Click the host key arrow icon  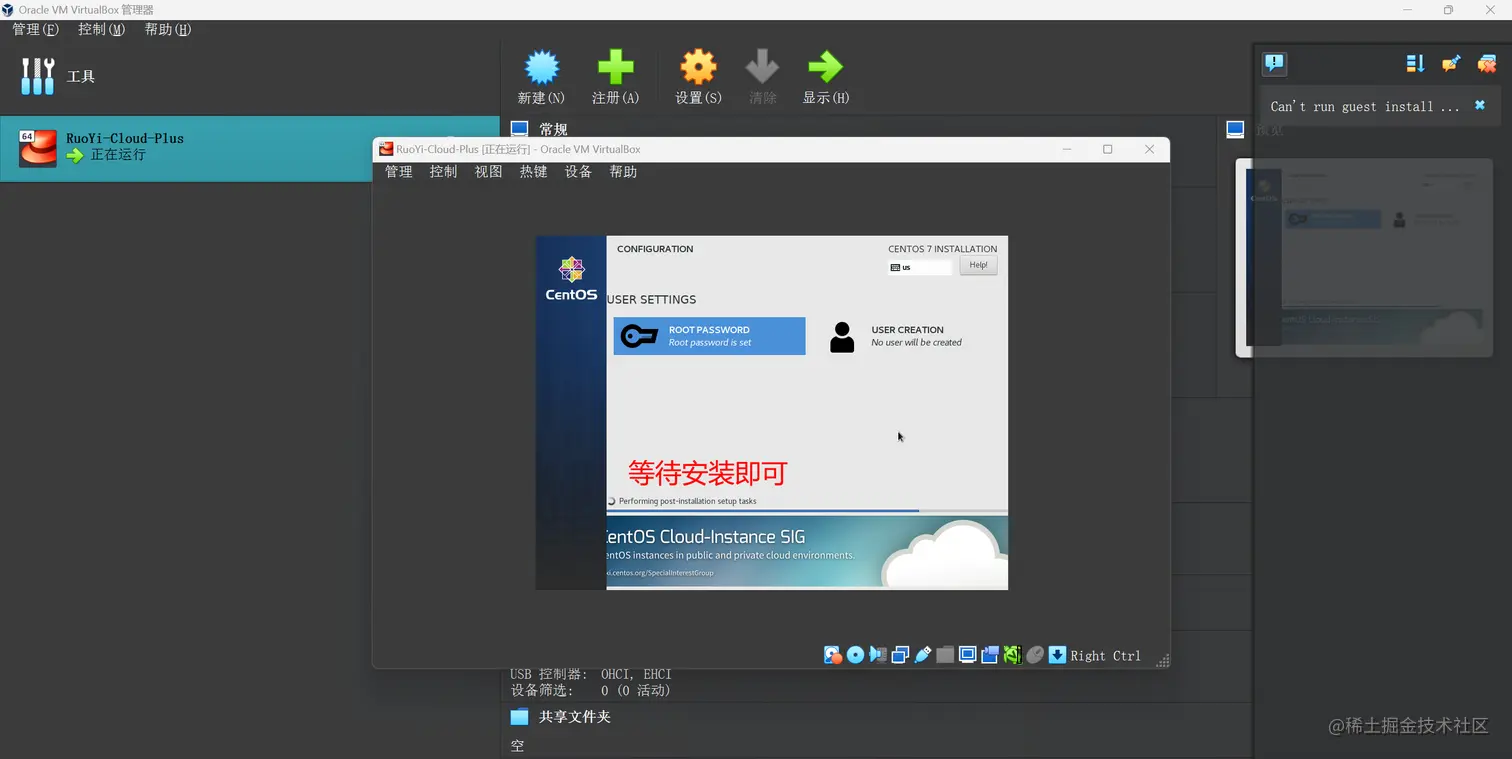(1057, 655)
